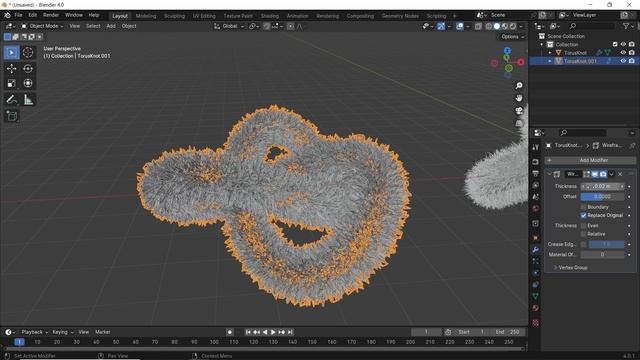640x360 pixels.
Task: Remove the Wireframe modifier with X
Action: click(620, 174)
